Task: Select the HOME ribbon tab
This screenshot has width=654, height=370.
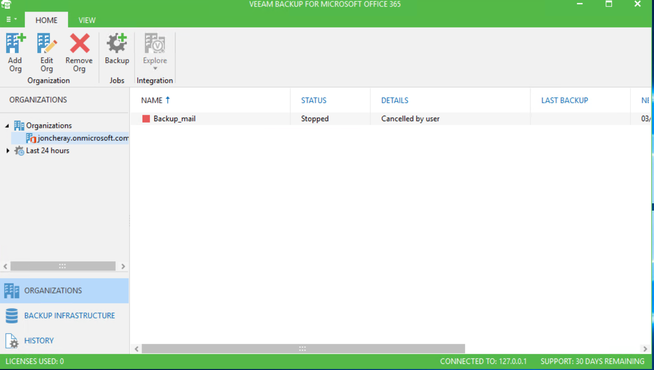Action: coord(46,20)
